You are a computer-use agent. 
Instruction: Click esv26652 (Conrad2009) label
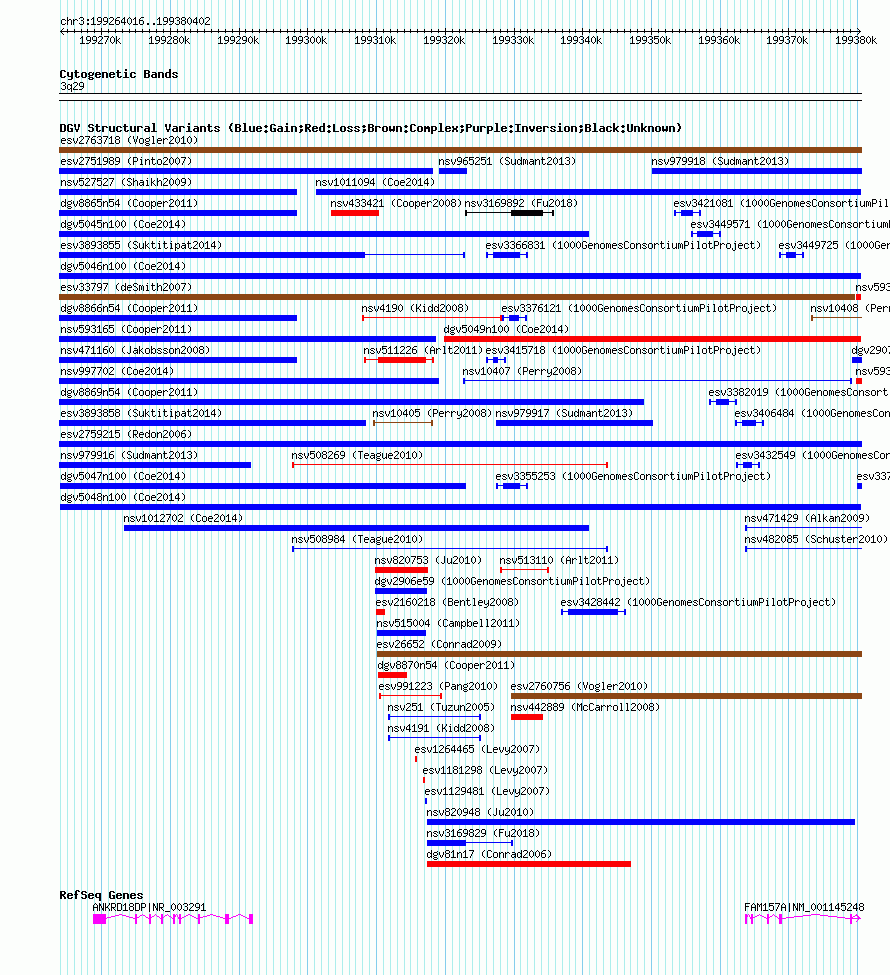click(439, 645)
